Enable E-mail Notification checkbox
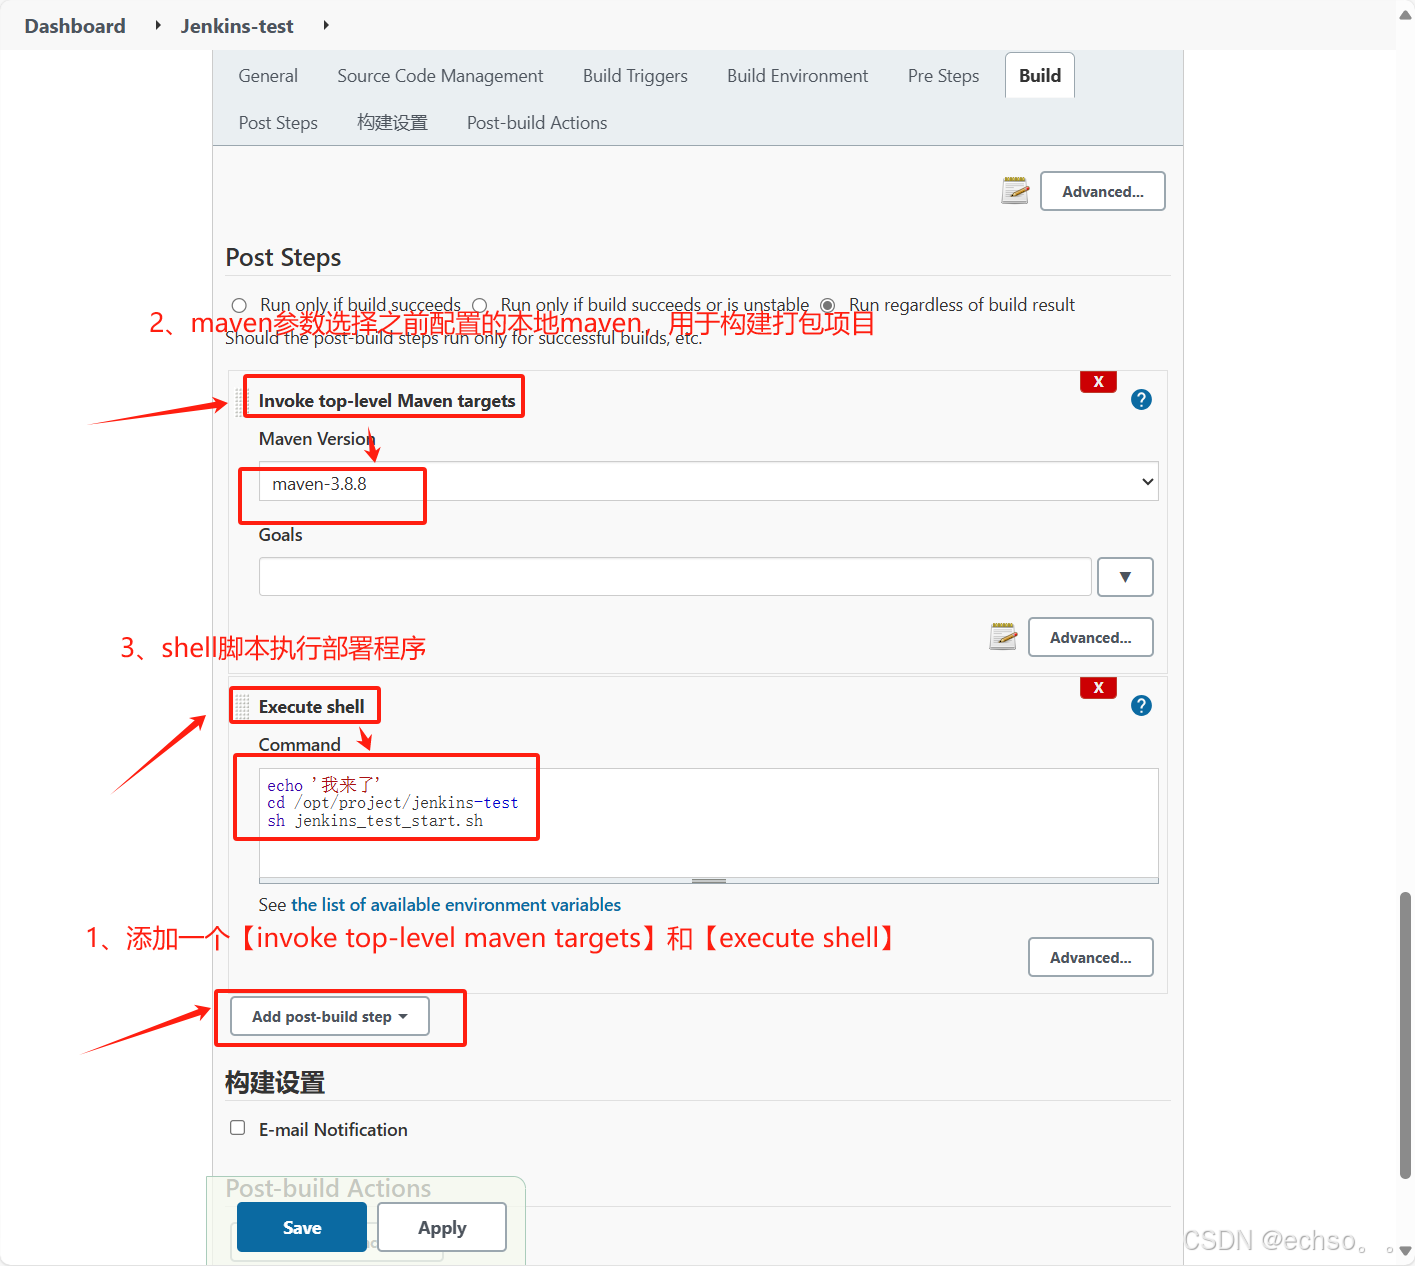The image size is (1415, 1266). pos(238,1128)
